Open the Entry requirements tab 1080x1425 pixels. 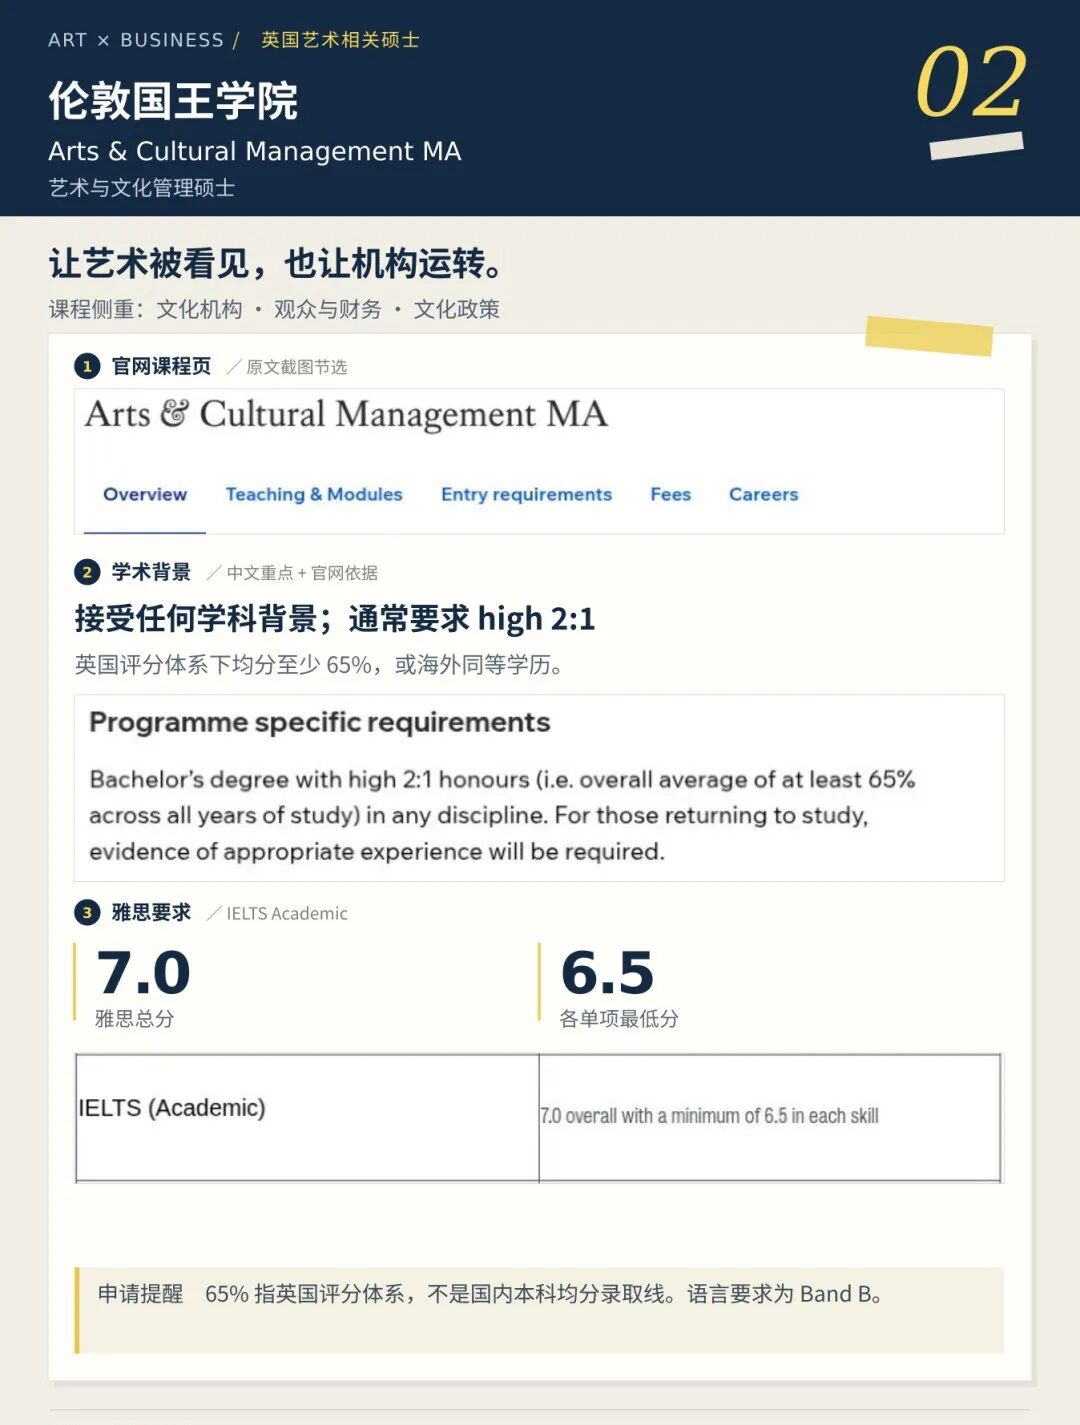tap(526, 494)
